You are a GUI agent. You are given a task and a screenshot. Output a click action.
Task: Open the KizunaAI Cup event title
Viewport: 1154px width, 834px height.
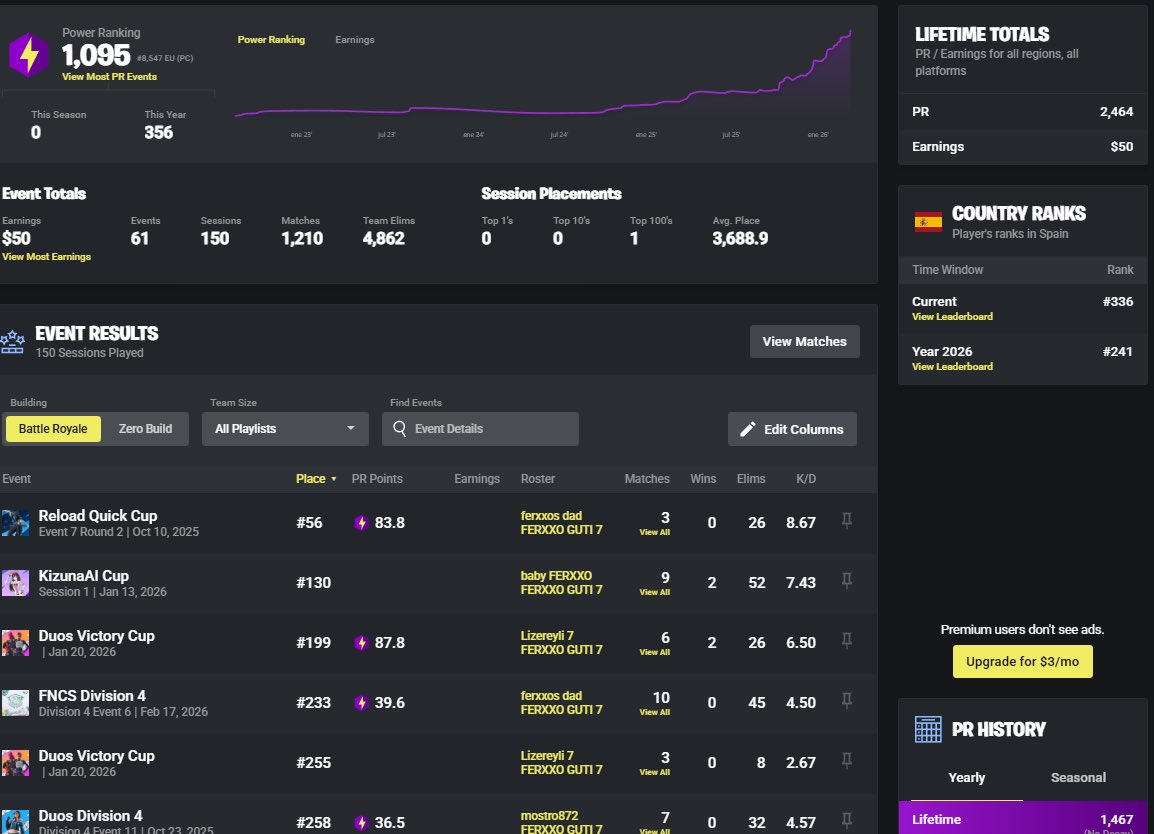click(83, 576)
